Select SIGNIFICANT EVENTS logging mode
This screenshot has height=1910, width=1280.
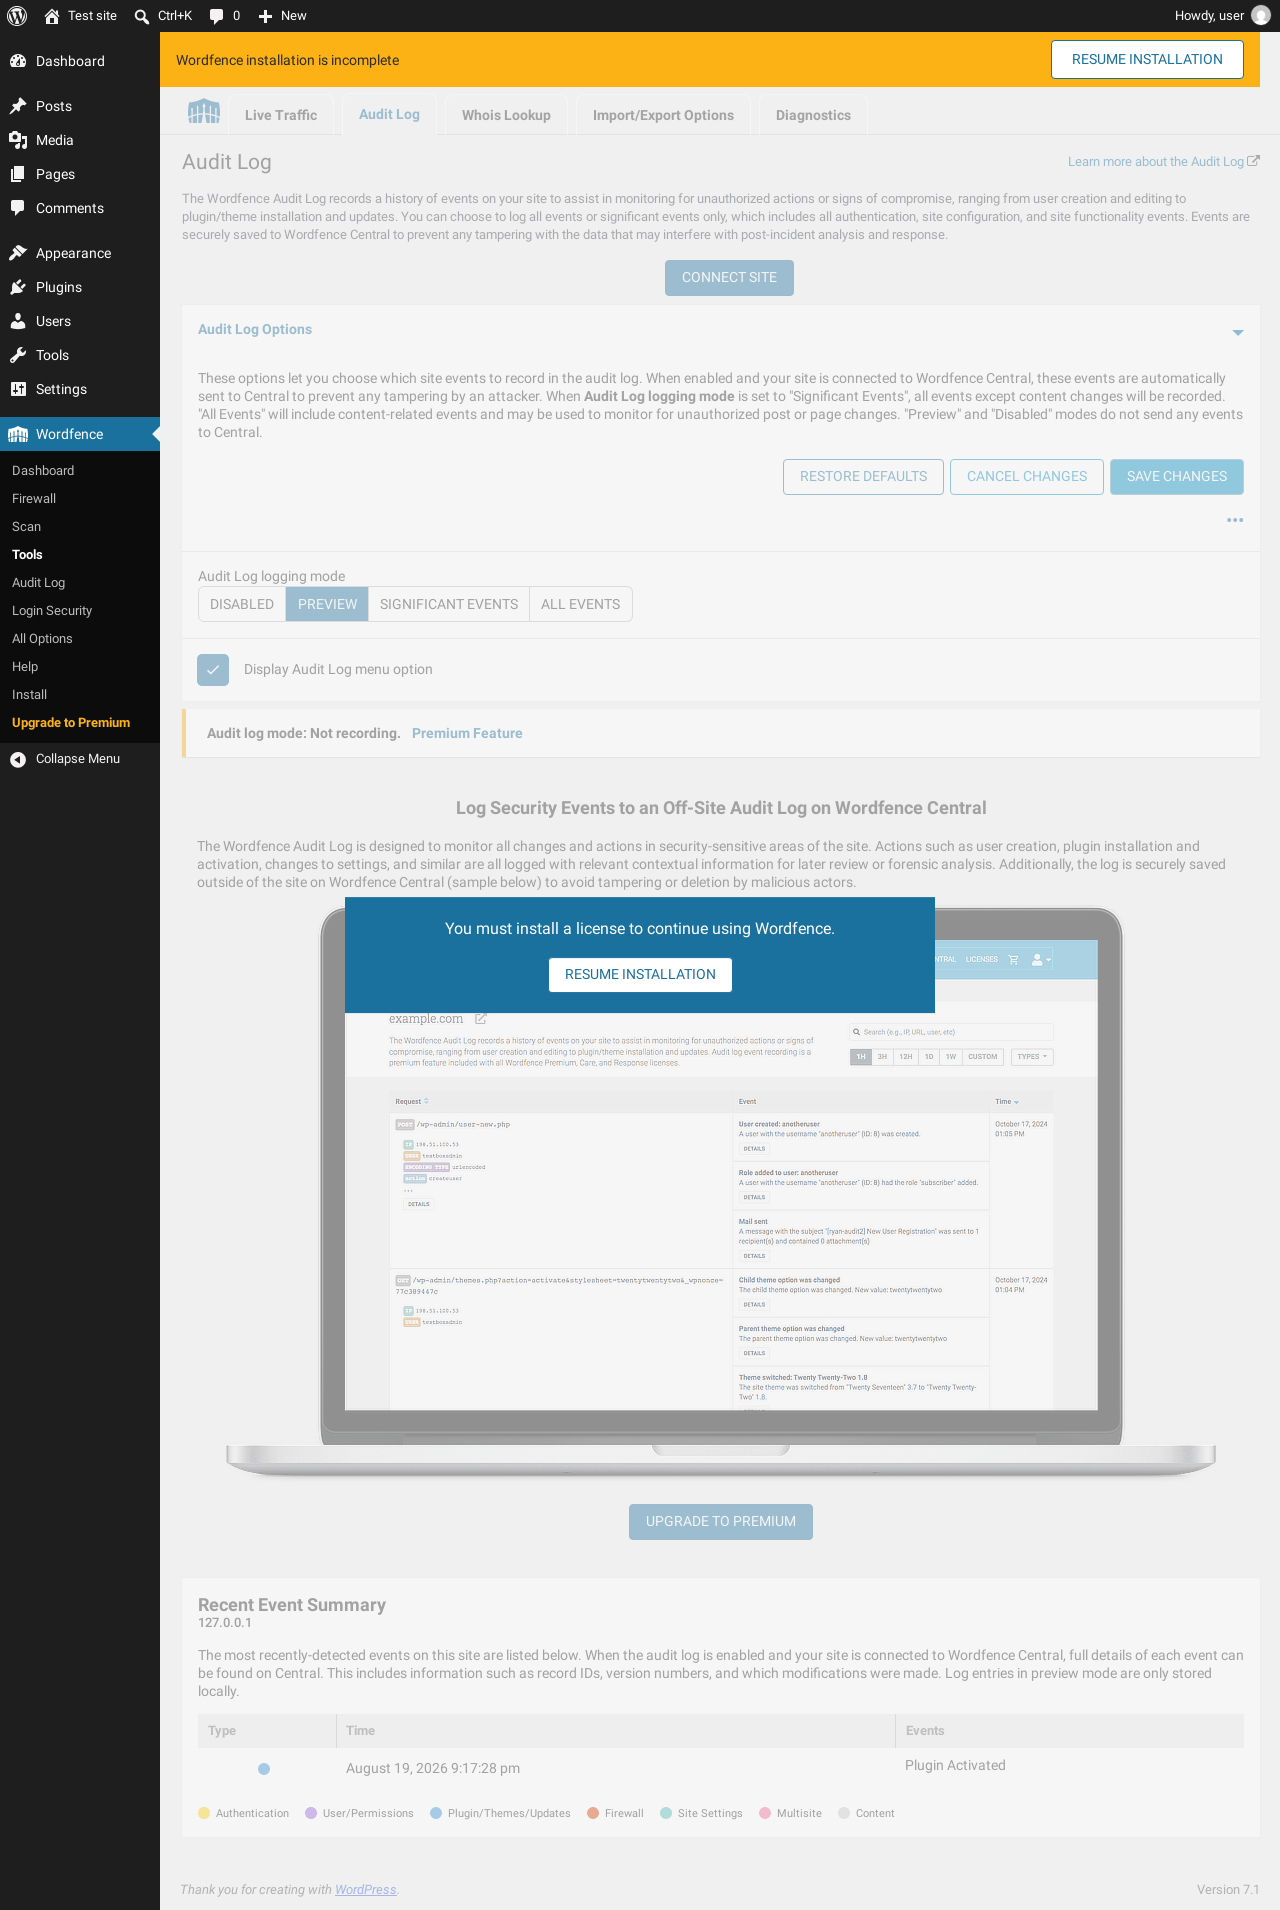pos(449,604)
